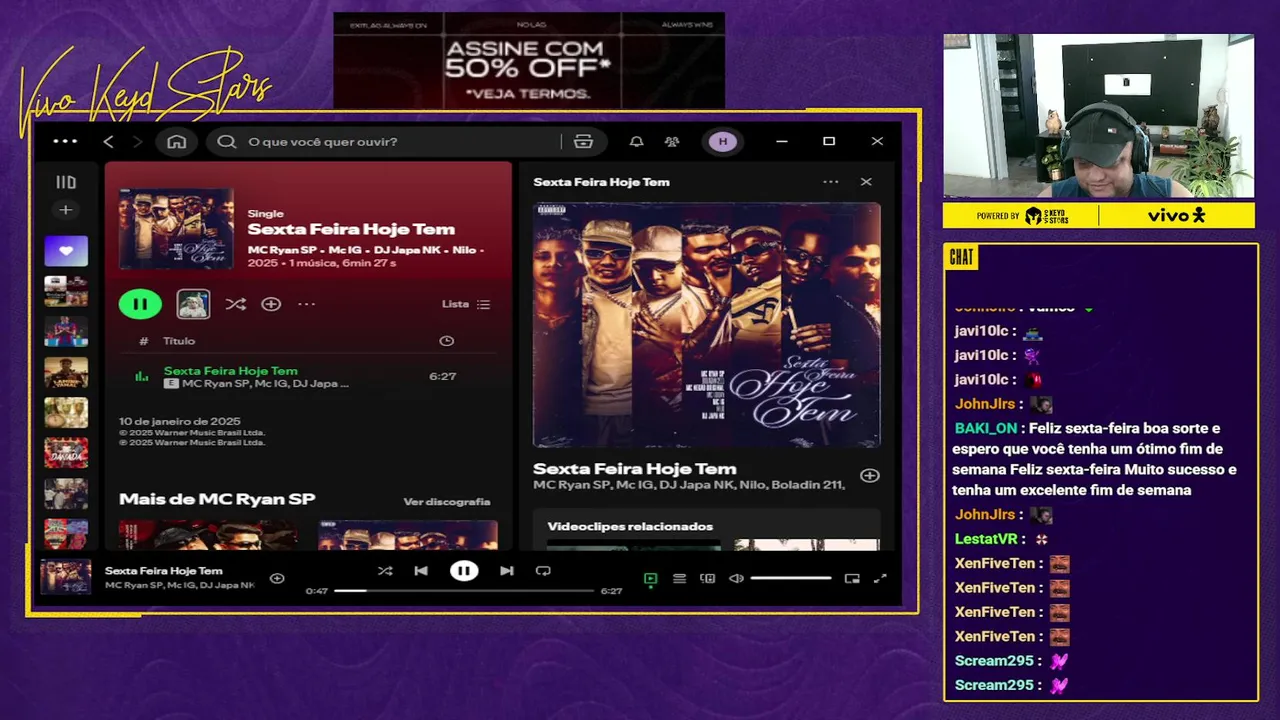
Task: Add current song via bottom bar plus icon
Action: pyautogui.click(x=277, y=578)
